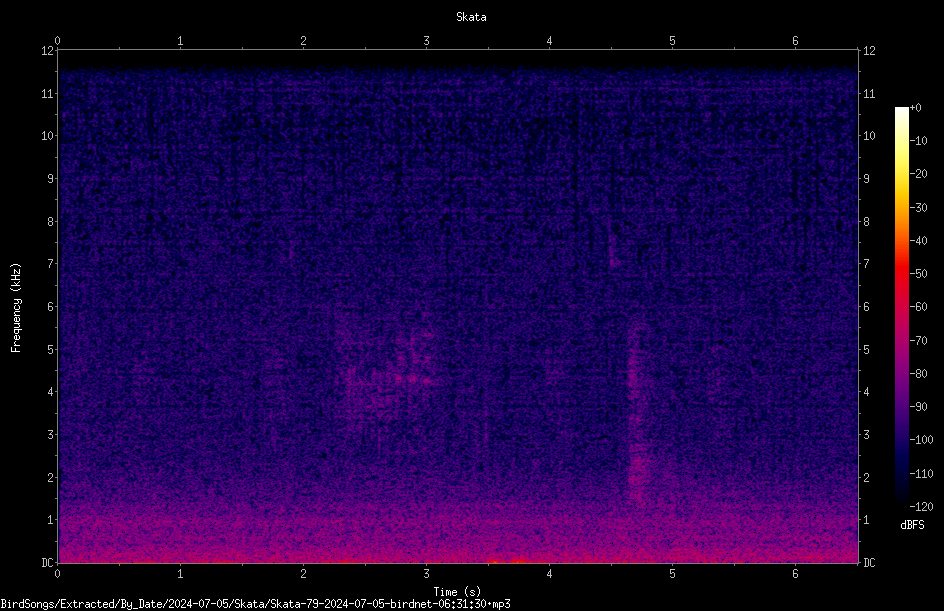The width and height of the screenshot is (944, 611).
Task: Click the "Skata" title above the spectrogram
Action: pyautogui.click(x=471, y=17)
